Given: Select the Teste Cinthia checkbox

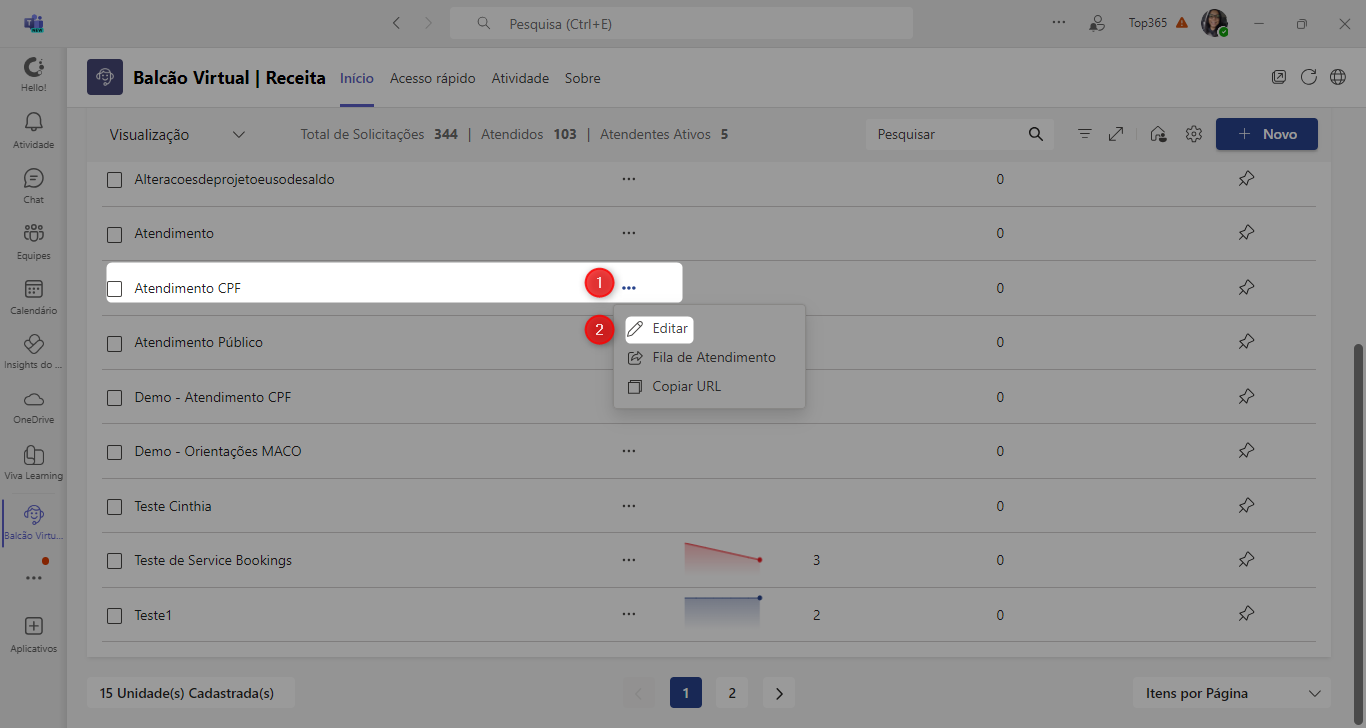Looking at the screenshot, I should click(115, 507).
